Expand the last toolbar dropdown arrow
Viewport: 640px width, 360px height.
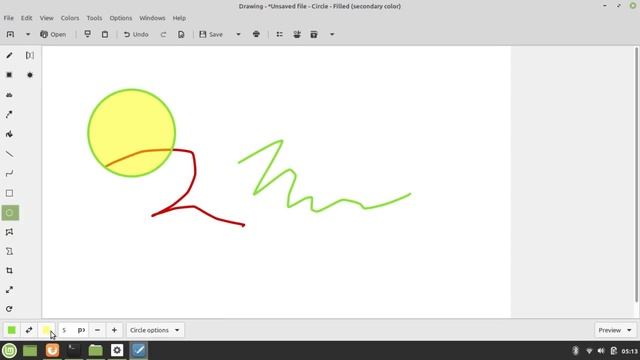(332, 34)
